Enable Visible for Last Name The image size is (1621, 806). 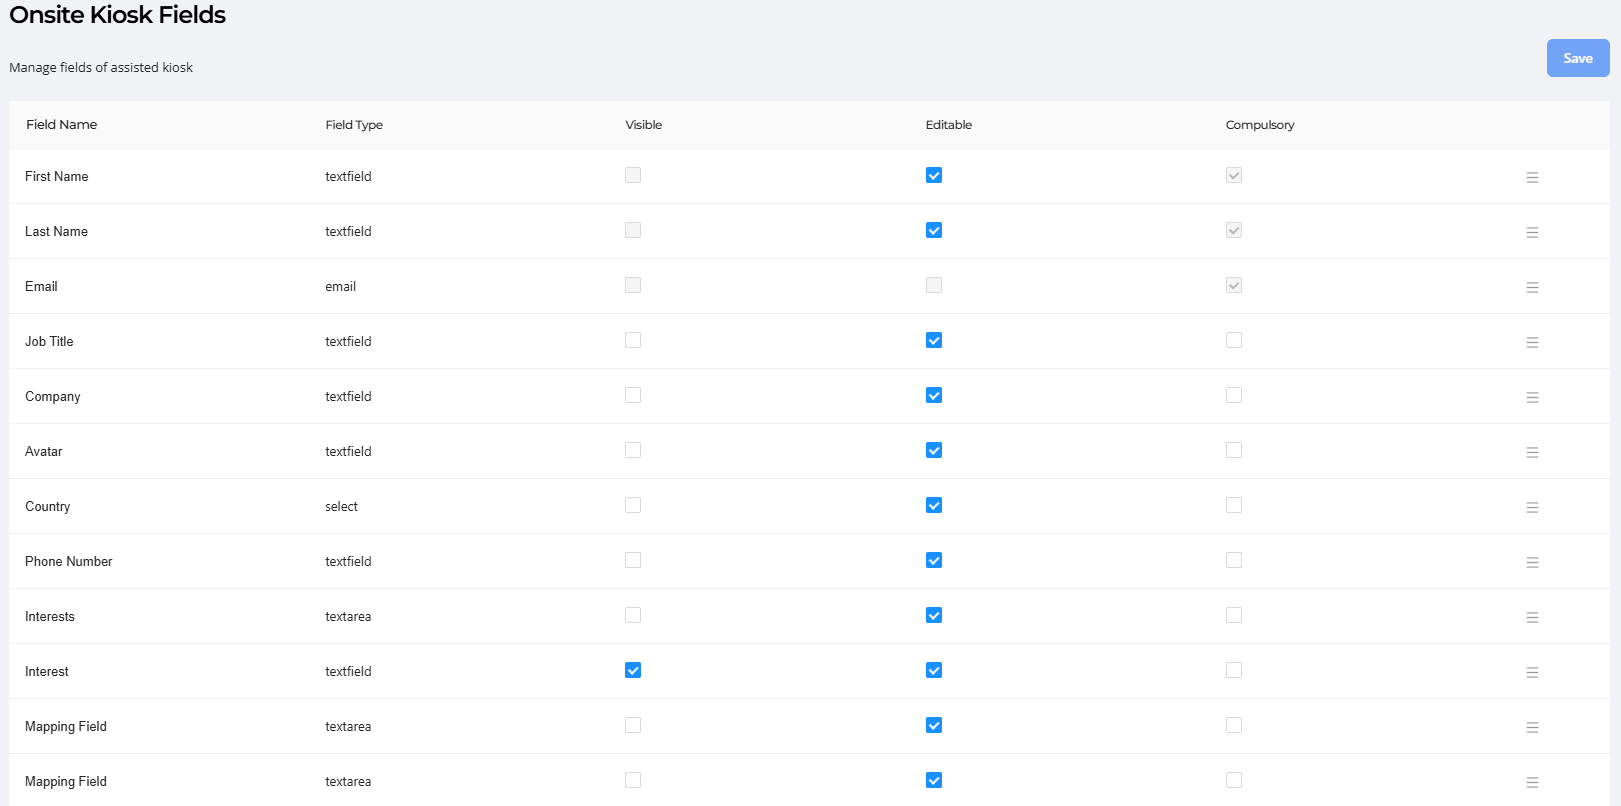[633, 230]
